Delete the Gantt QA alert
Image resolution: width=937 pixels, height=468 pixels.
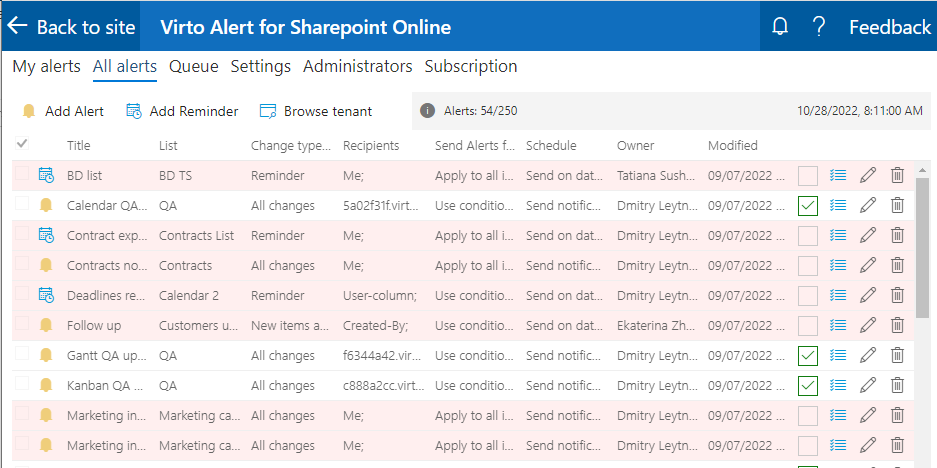click(x=897, y=356)
